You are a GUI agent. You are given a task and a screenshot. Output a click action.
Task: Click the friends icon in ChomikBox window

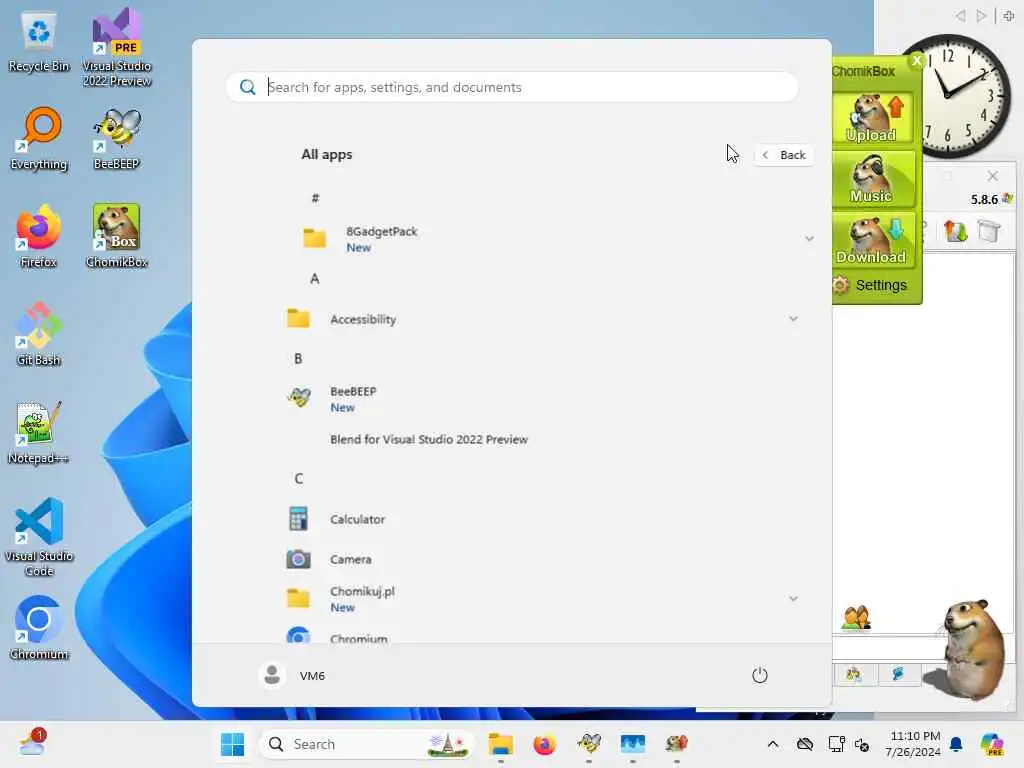point(856,618)
